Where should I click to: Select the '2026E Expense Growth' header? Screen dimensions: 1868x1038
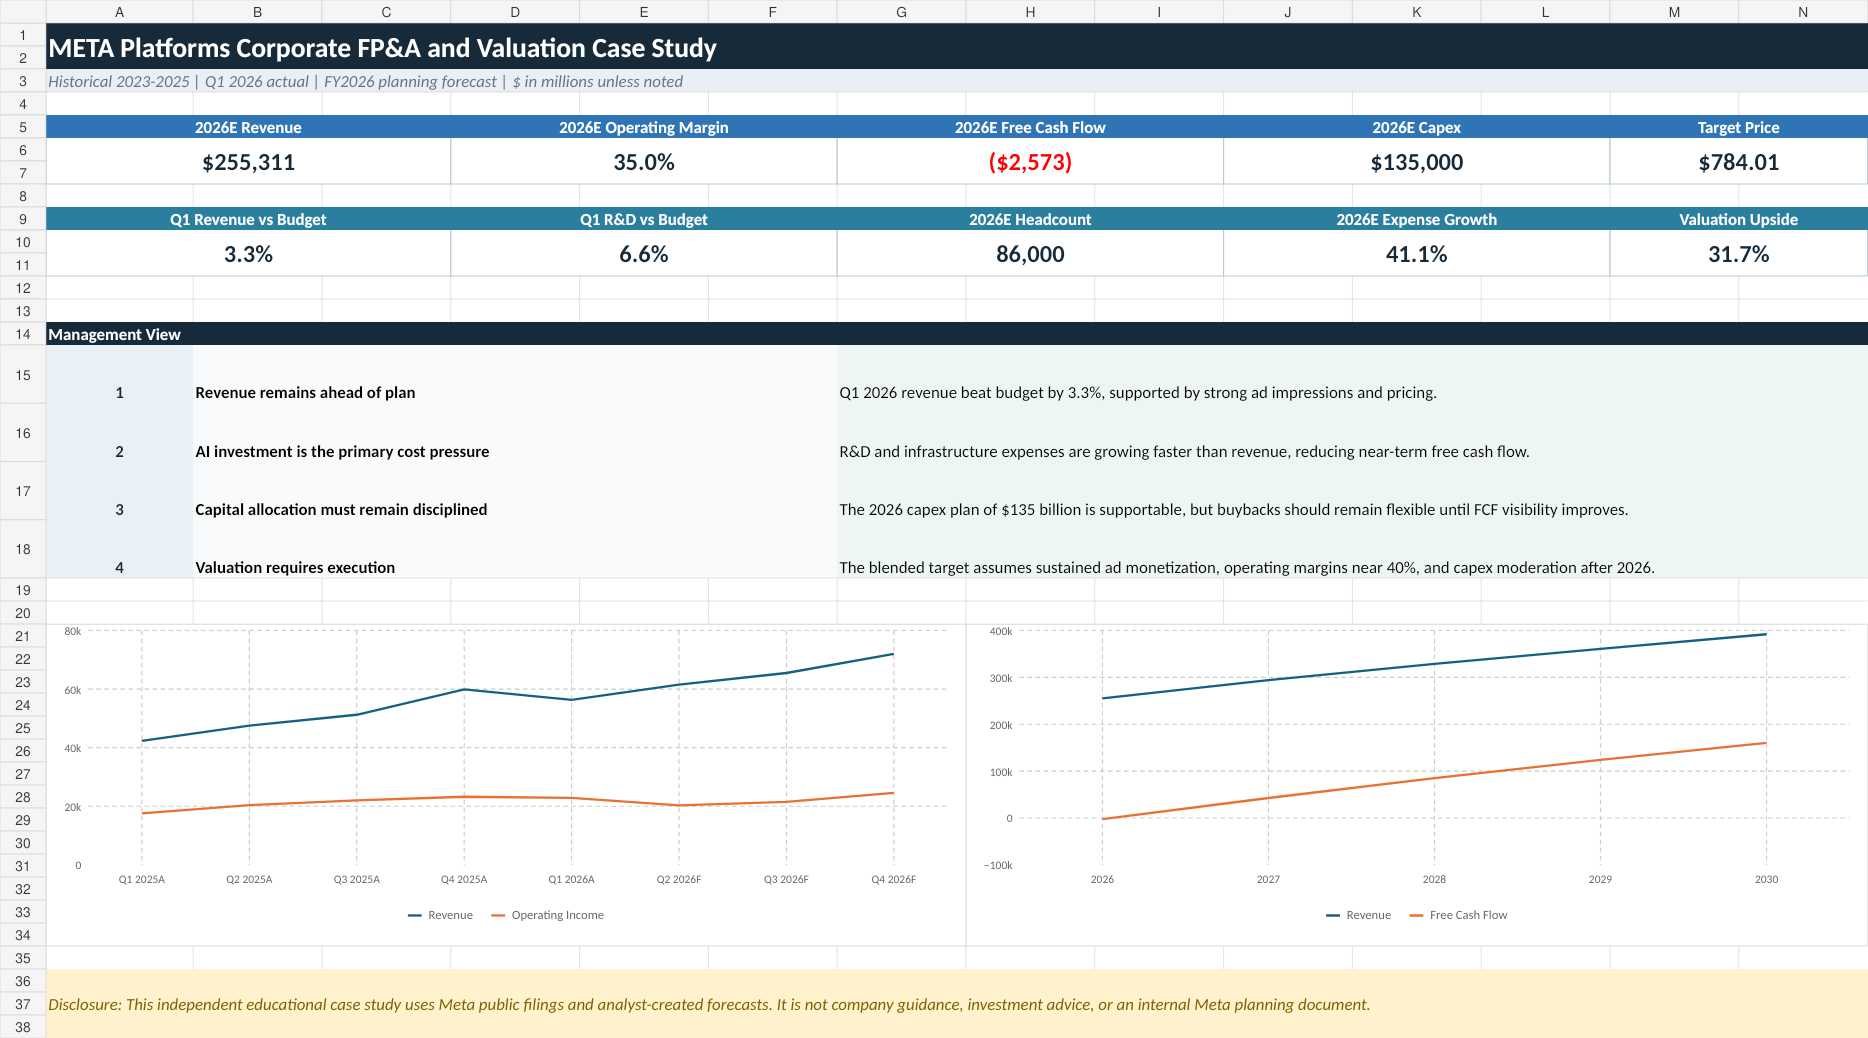[x=1416, y=219]
